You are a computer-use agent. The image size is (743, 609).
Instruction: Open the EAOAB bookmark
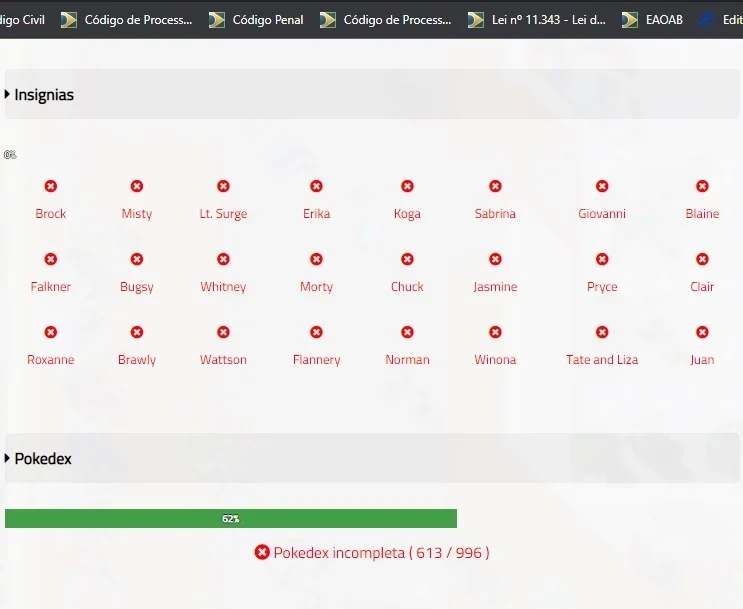tap(652, 19)
